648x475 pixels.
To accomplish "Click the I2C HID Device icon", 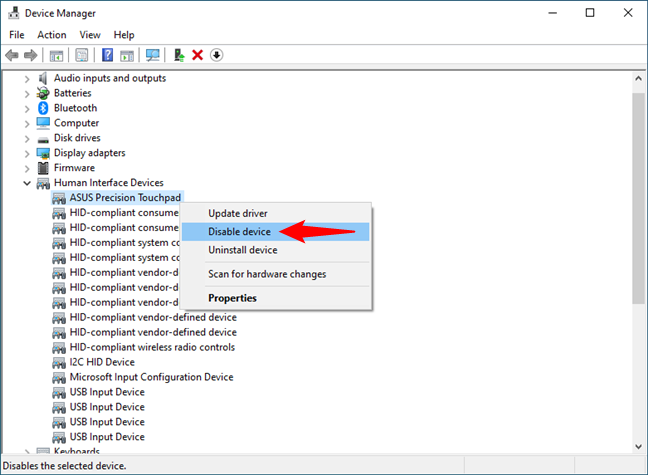I will coord(59,363).
